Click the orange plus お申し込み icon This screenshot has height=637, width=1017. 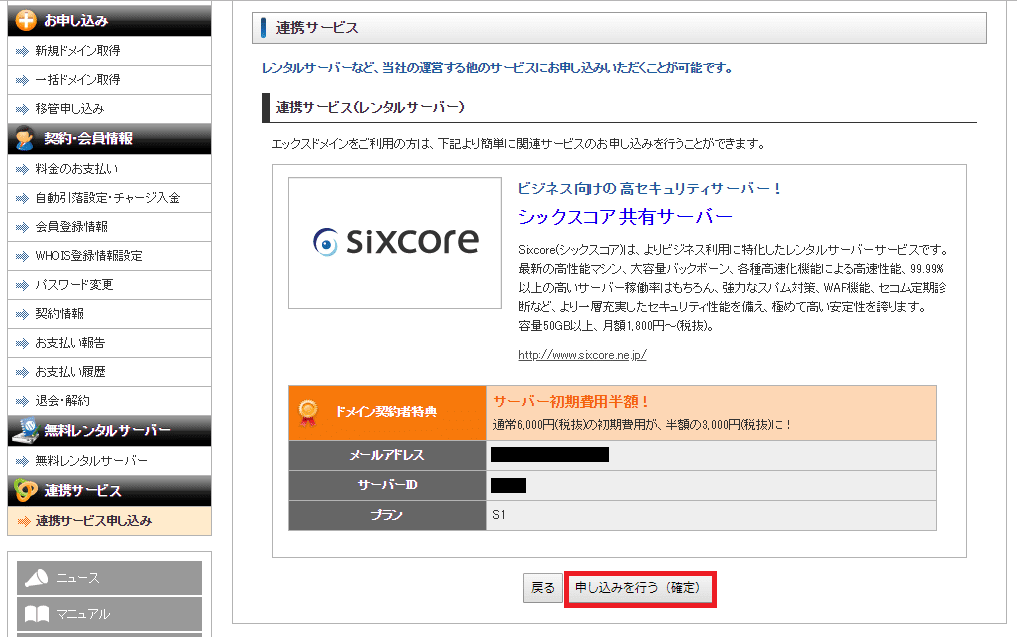coord(26,21)
